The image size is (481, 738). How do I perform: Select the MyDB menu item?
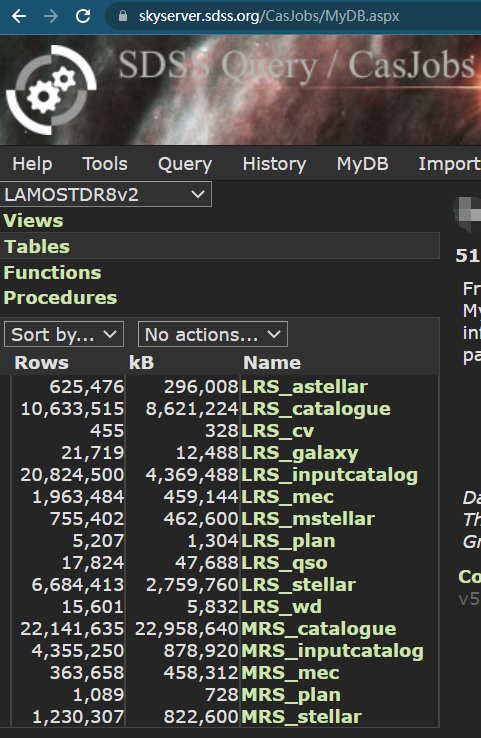point(362,164)
